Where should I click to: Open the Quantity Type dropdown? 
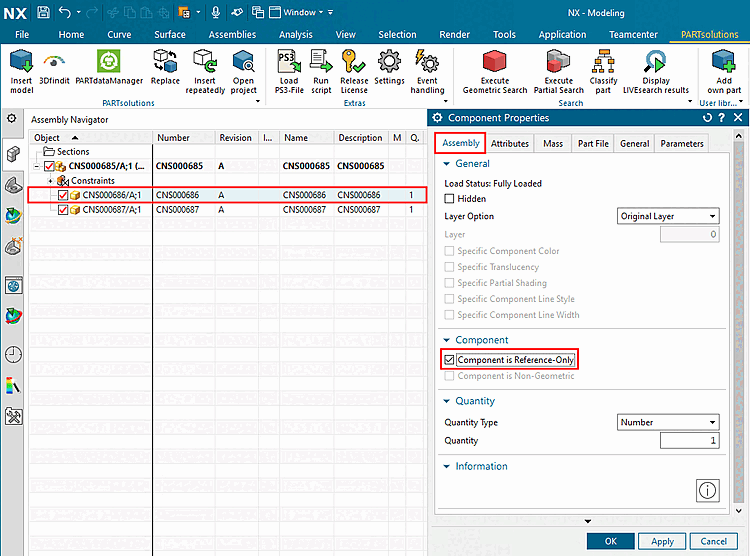coord(668,422)
